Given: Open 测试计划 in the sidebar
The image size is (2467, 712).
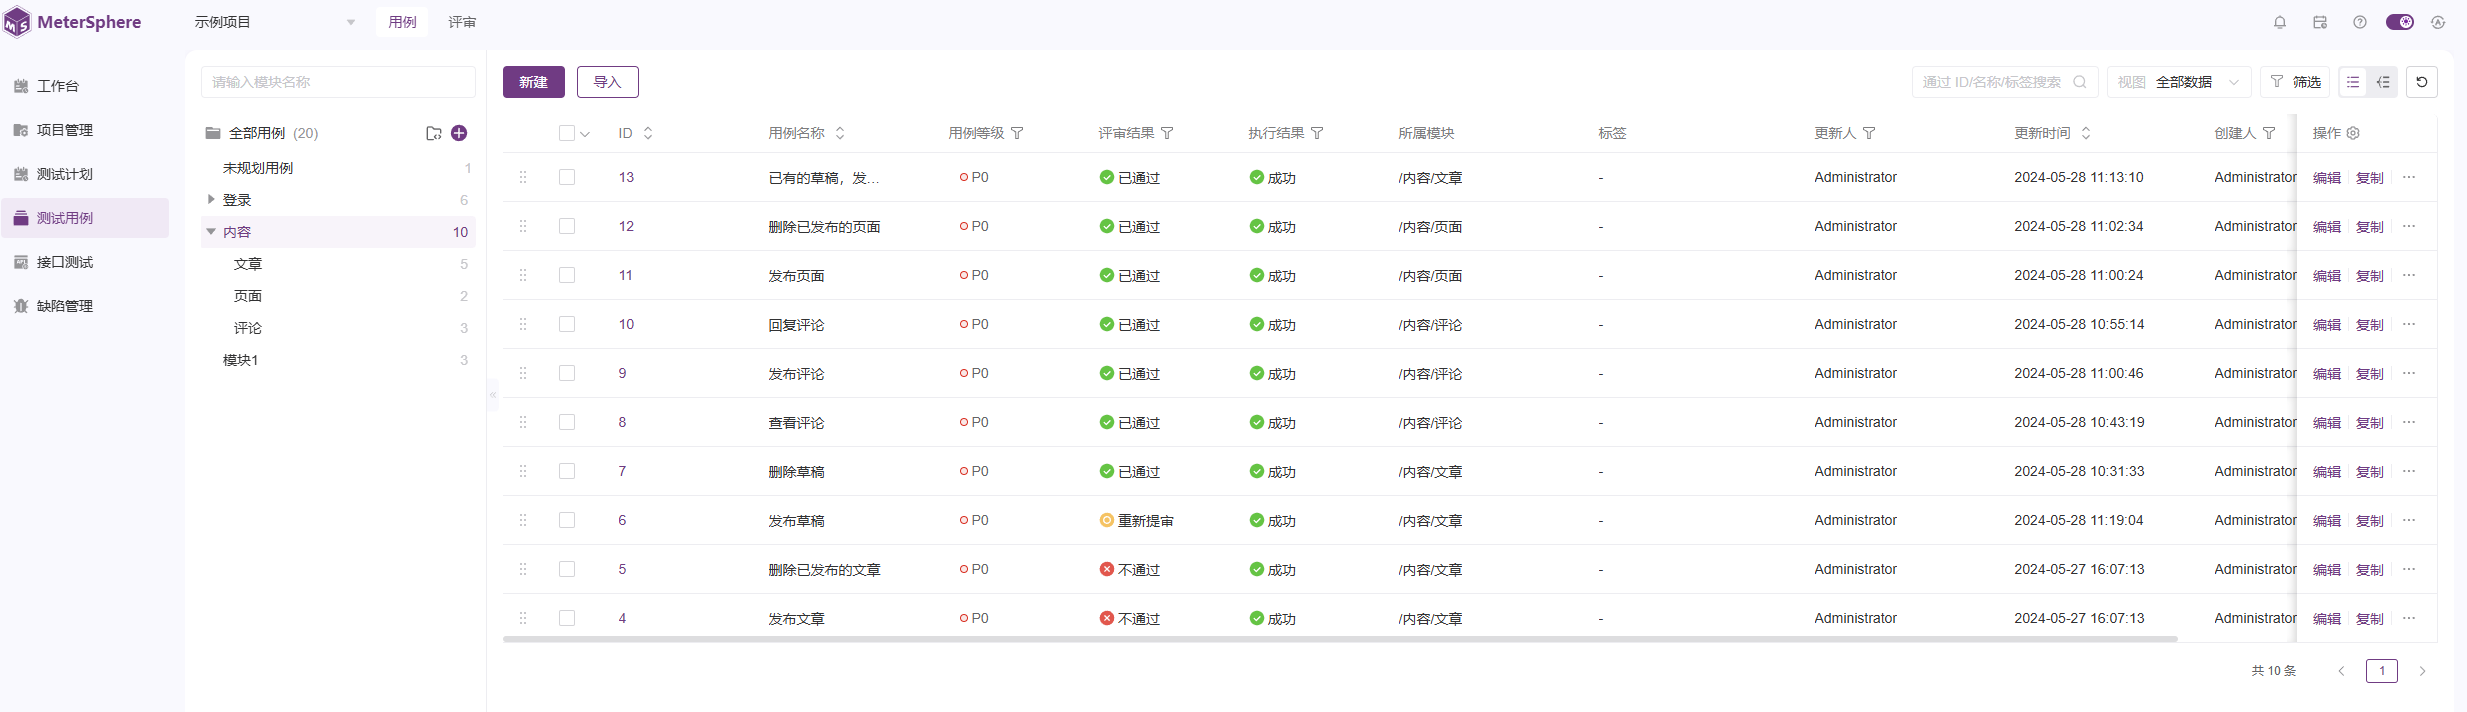Looking at the screenshot, I should point(85,174).
